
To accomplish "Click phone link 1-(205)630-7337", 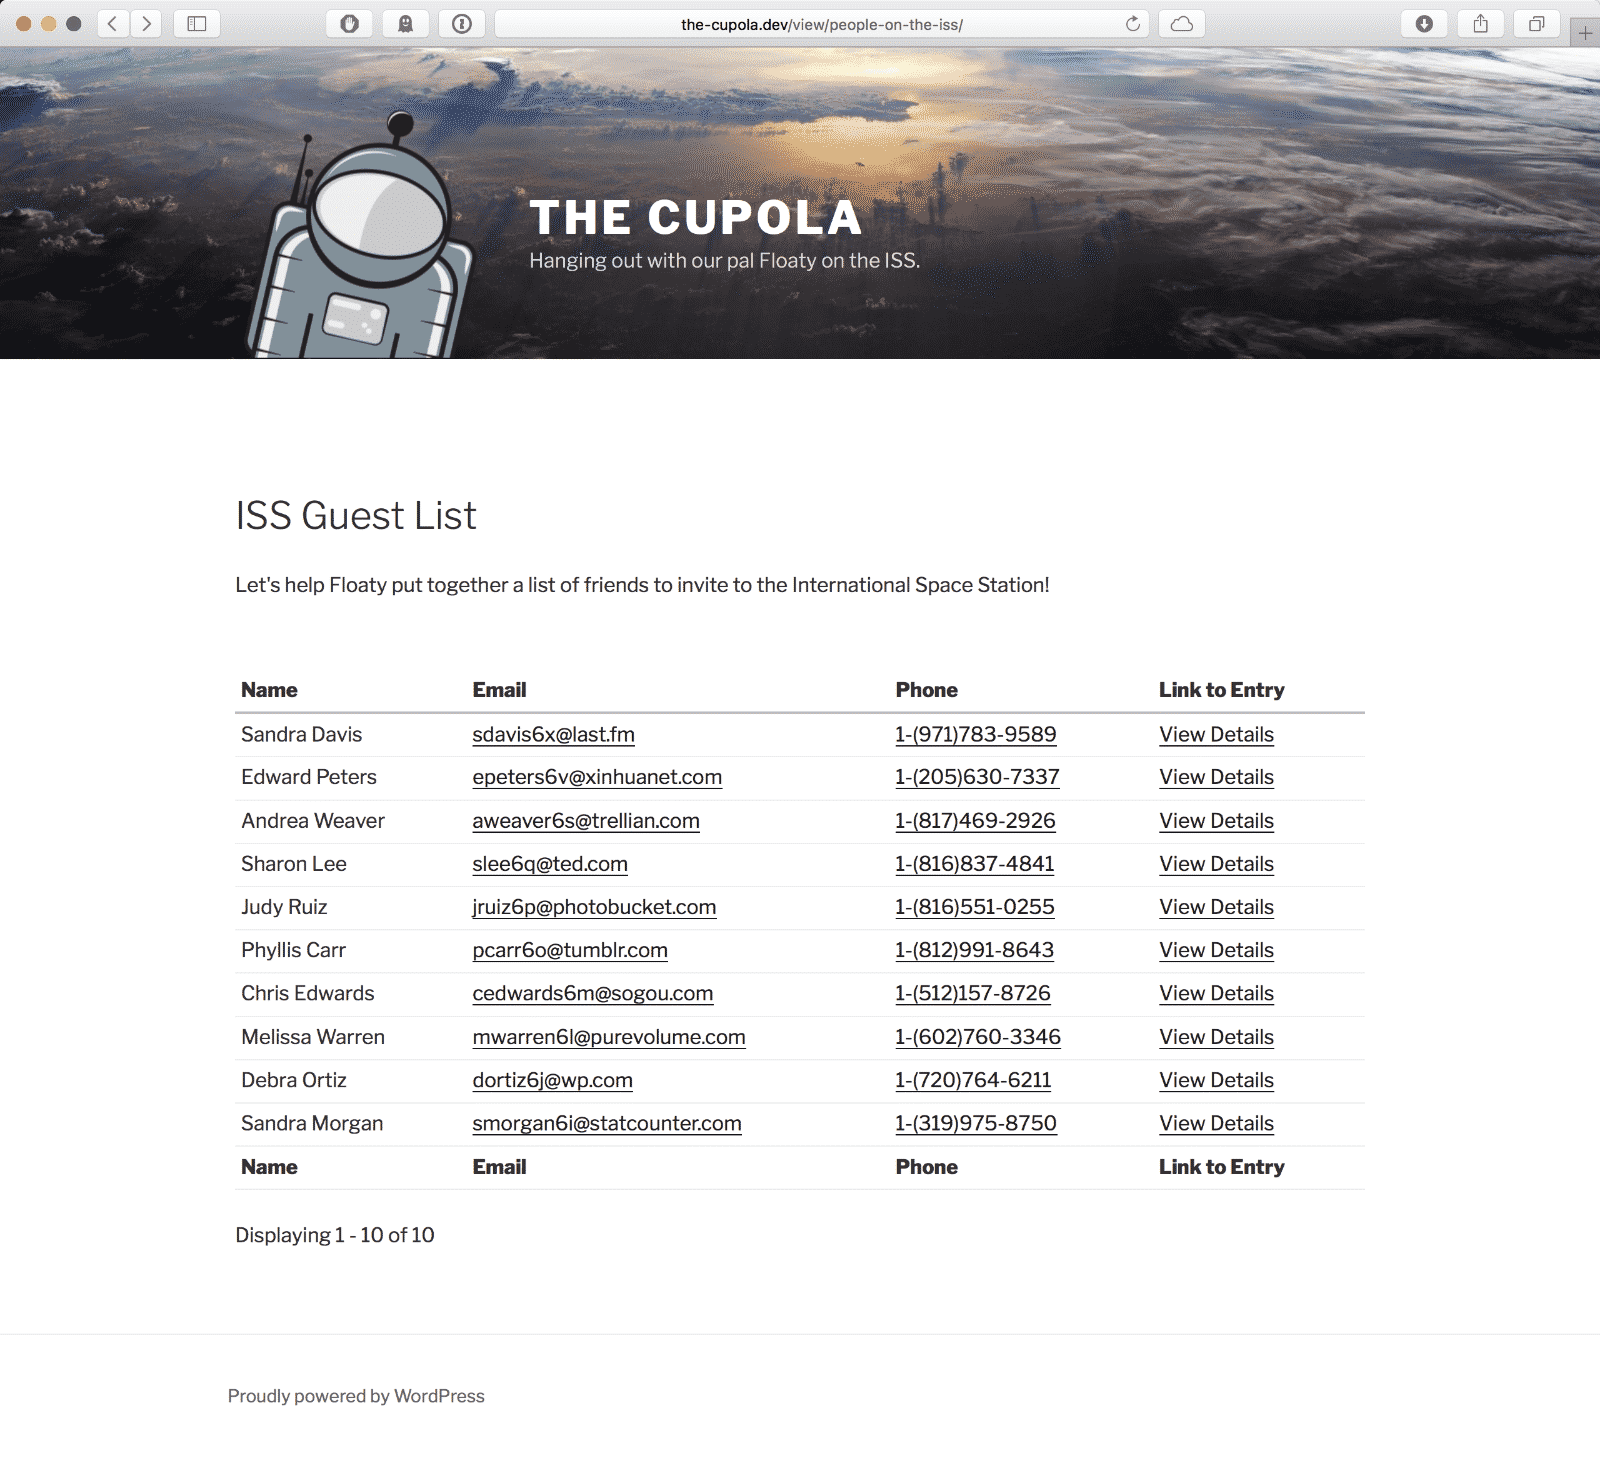I will (x=977, y=777).
